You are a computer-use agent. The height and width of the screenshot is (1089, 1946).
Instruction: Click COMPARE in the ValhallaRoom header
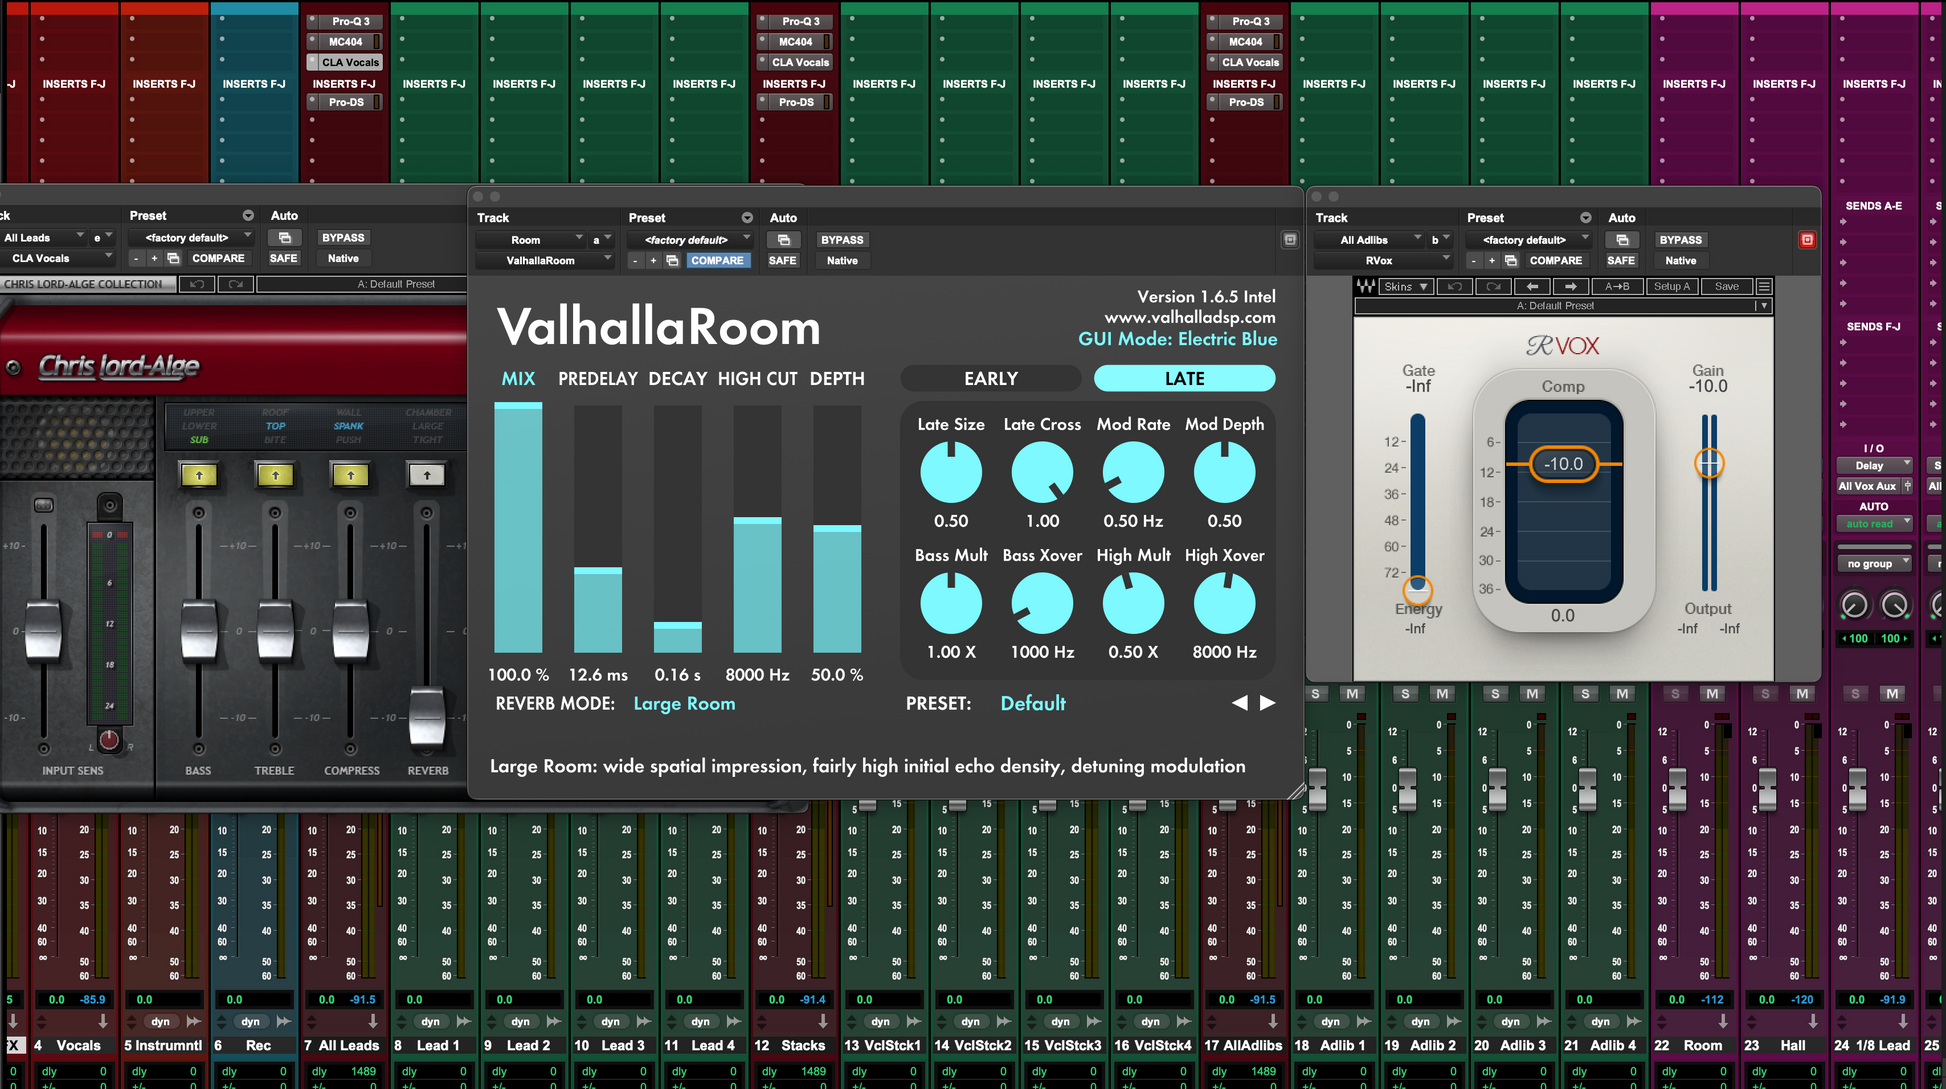pos(717,261)
